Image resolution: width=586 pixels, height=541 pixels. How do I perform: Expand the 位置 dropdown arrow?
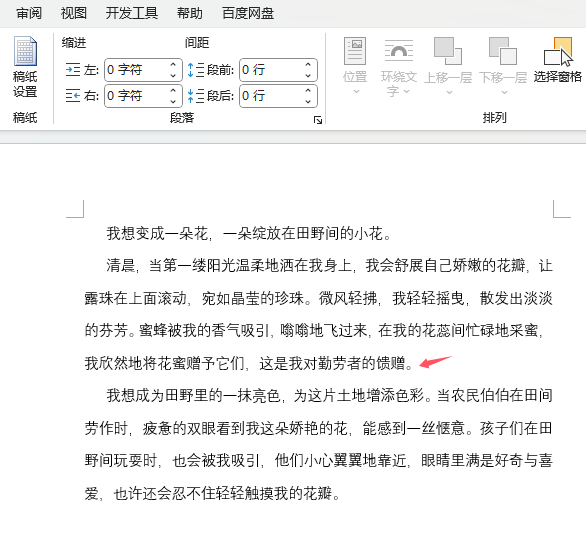coord(356,92)
